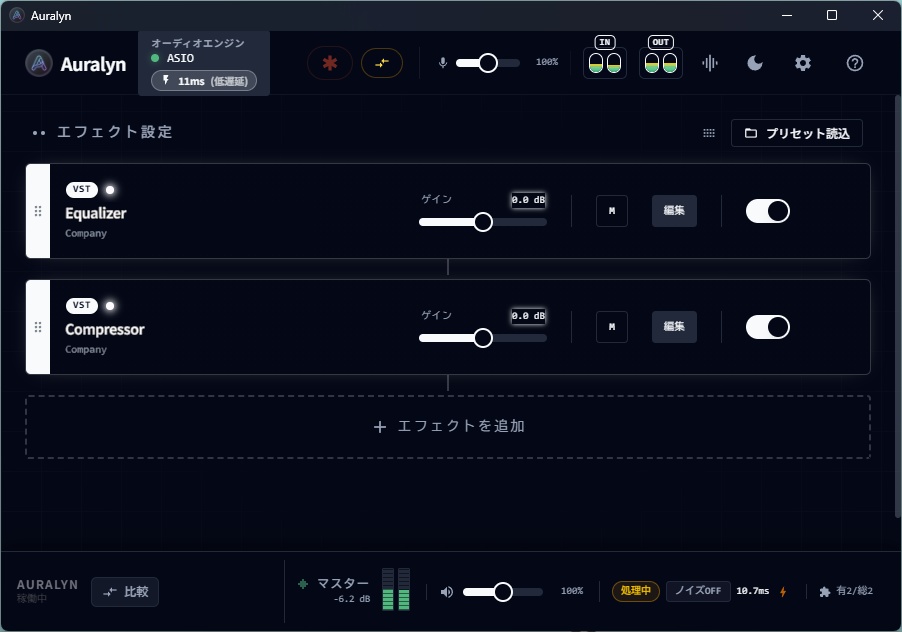The height and width of the screenshot is (633, 902).
Task: Click the 比較 comparison button
Action: 124,591
